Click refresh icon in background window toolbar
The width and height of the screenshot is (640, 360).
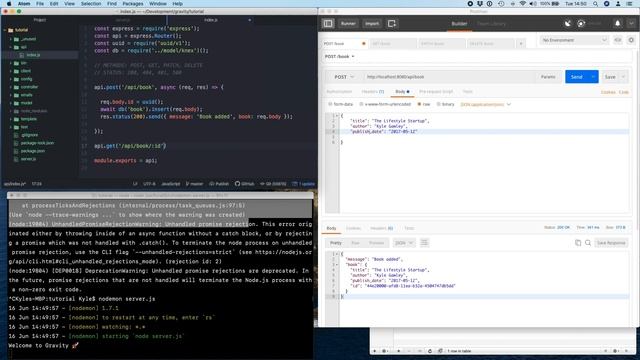(x=430, y=351)
